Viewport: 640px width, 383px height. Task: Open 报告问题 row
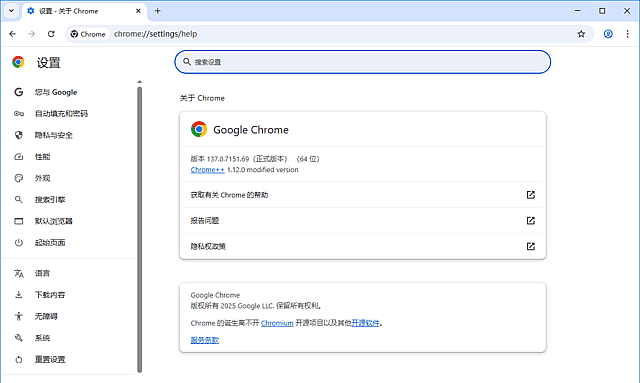(362, 220)
